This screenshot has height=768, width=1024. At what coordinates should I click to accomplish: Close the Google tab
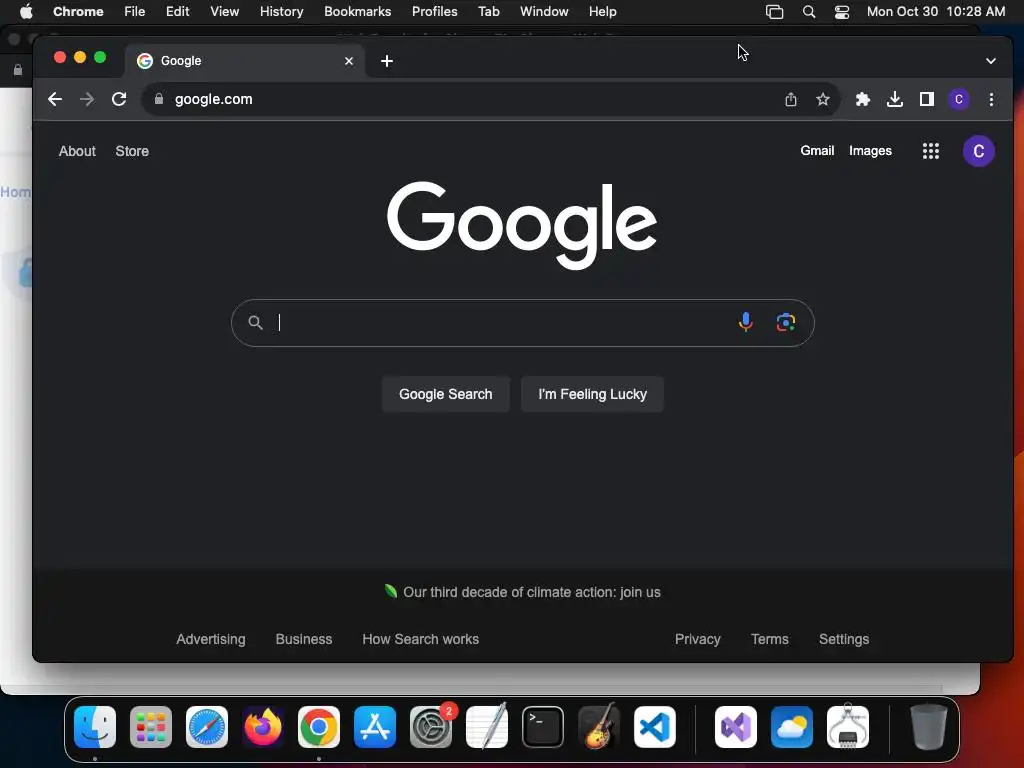349,61
